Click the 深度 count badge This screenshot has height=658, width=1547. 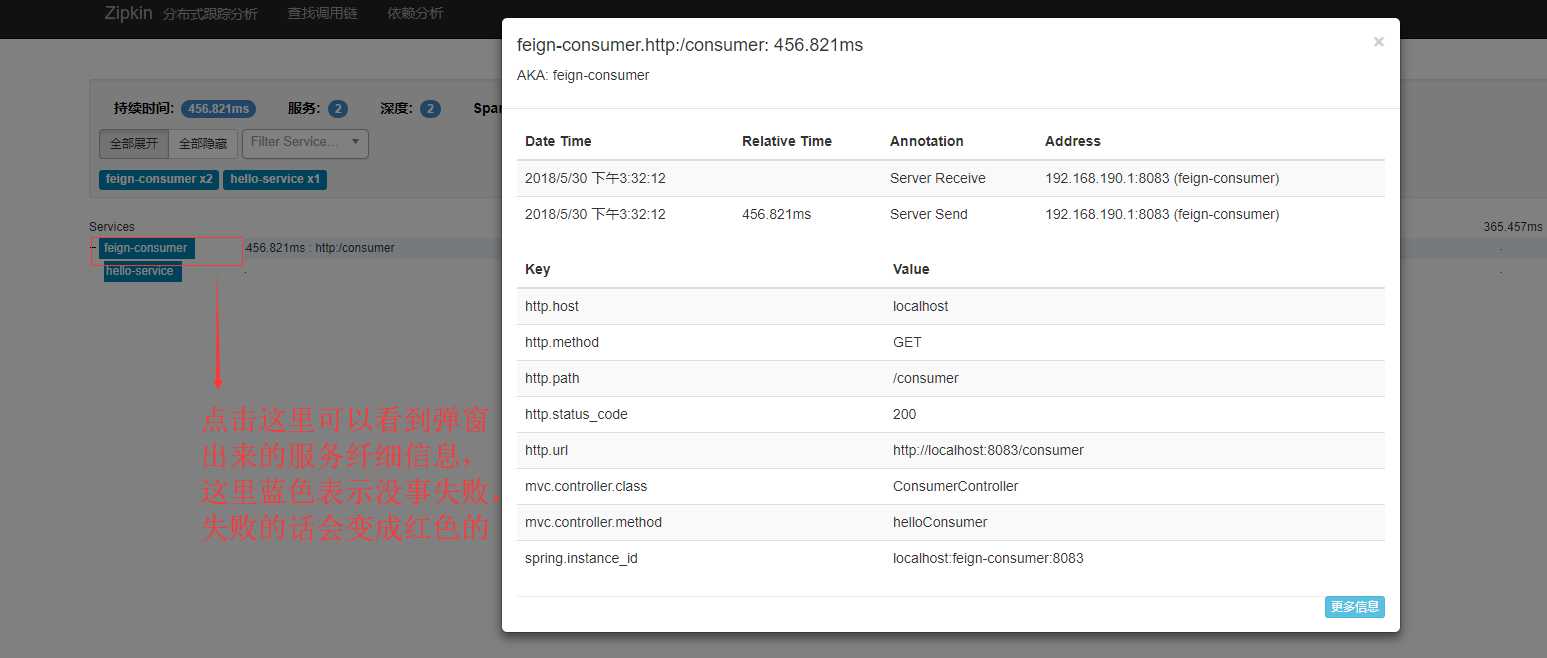[x=430, y=109]
